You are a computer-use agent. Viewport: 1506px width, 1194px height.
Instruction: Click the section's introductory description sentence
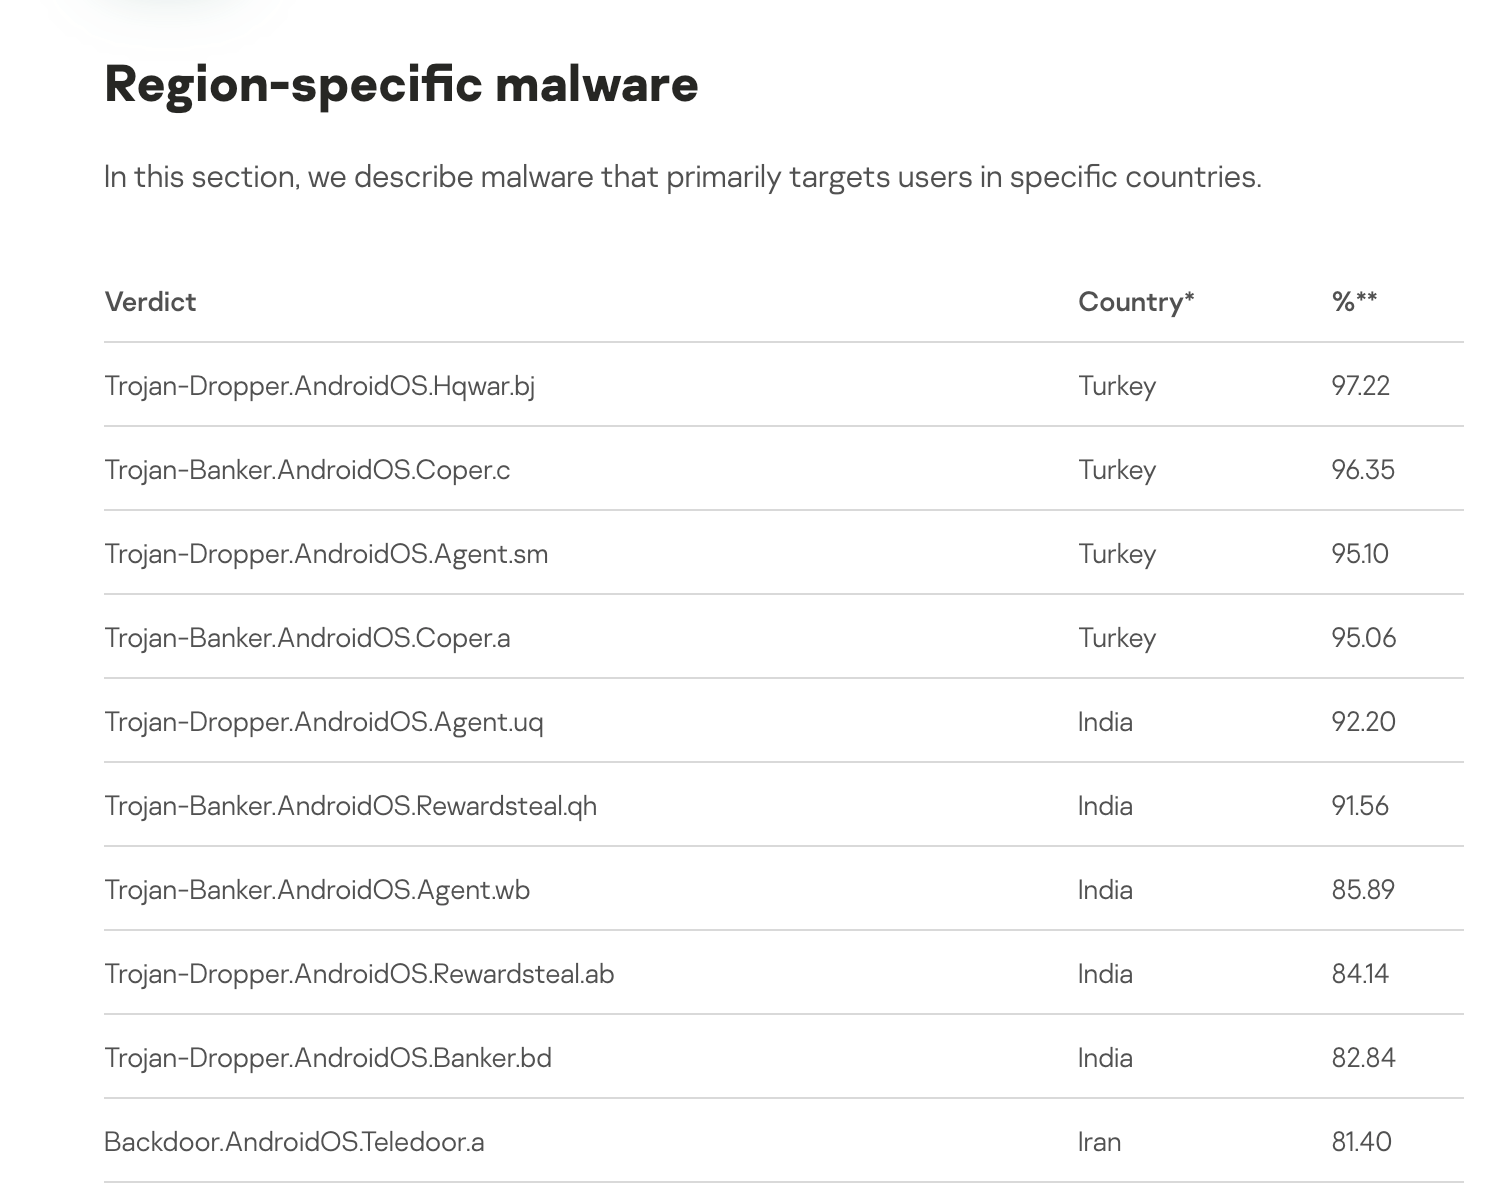point(682,177)
